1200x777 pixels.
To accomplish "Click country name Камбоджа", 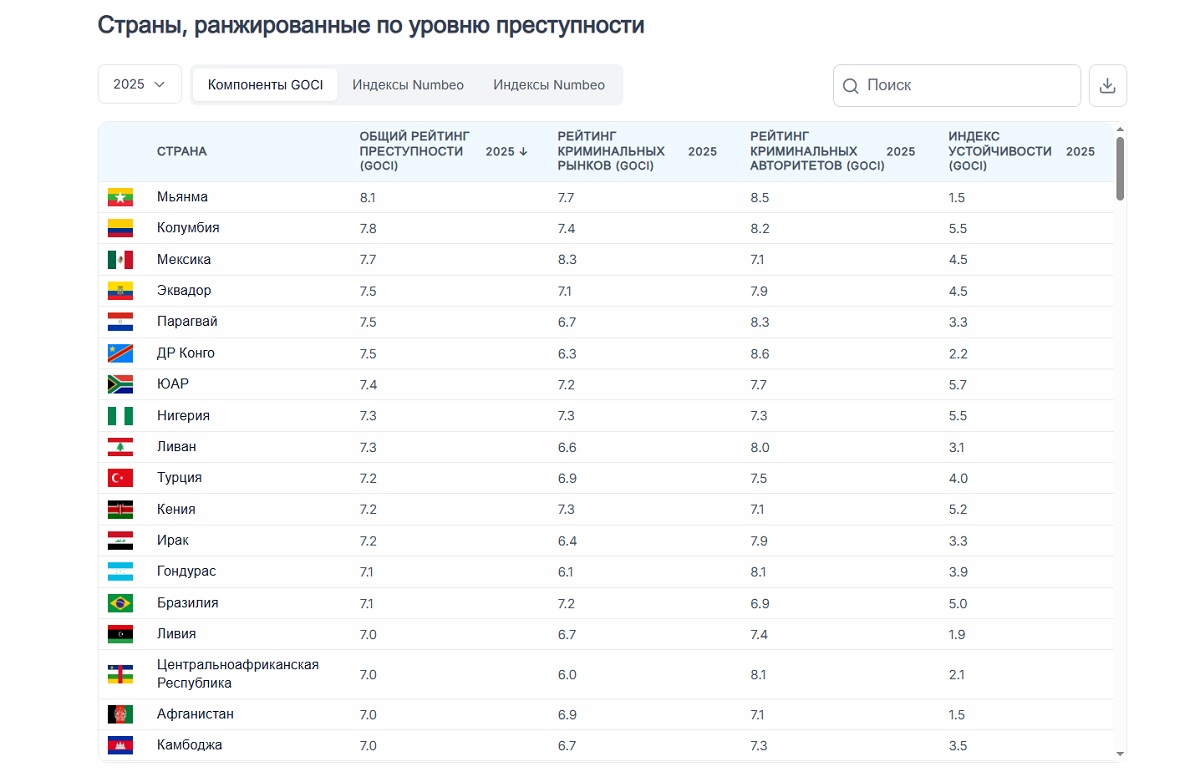I will [190, 745].
